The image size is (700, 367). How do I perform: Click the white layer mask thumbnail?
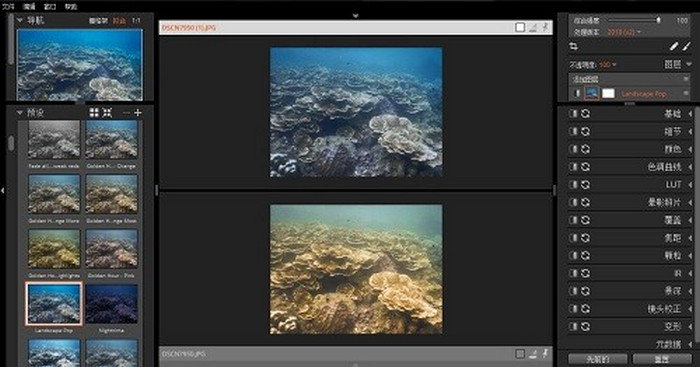[x=608, y=93]
